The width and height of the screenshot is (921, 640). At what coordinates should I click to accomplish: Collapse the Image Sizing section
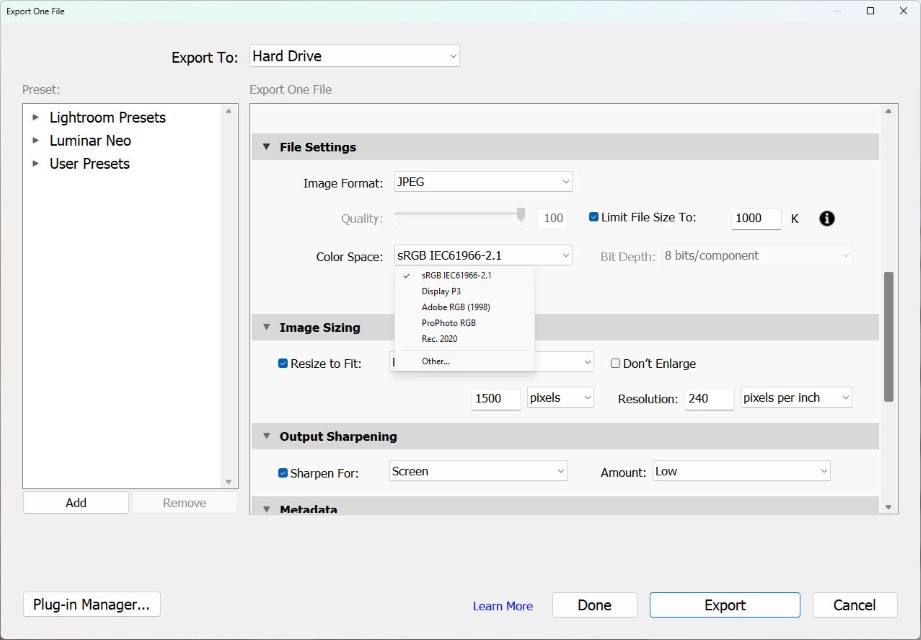[266, 327]
